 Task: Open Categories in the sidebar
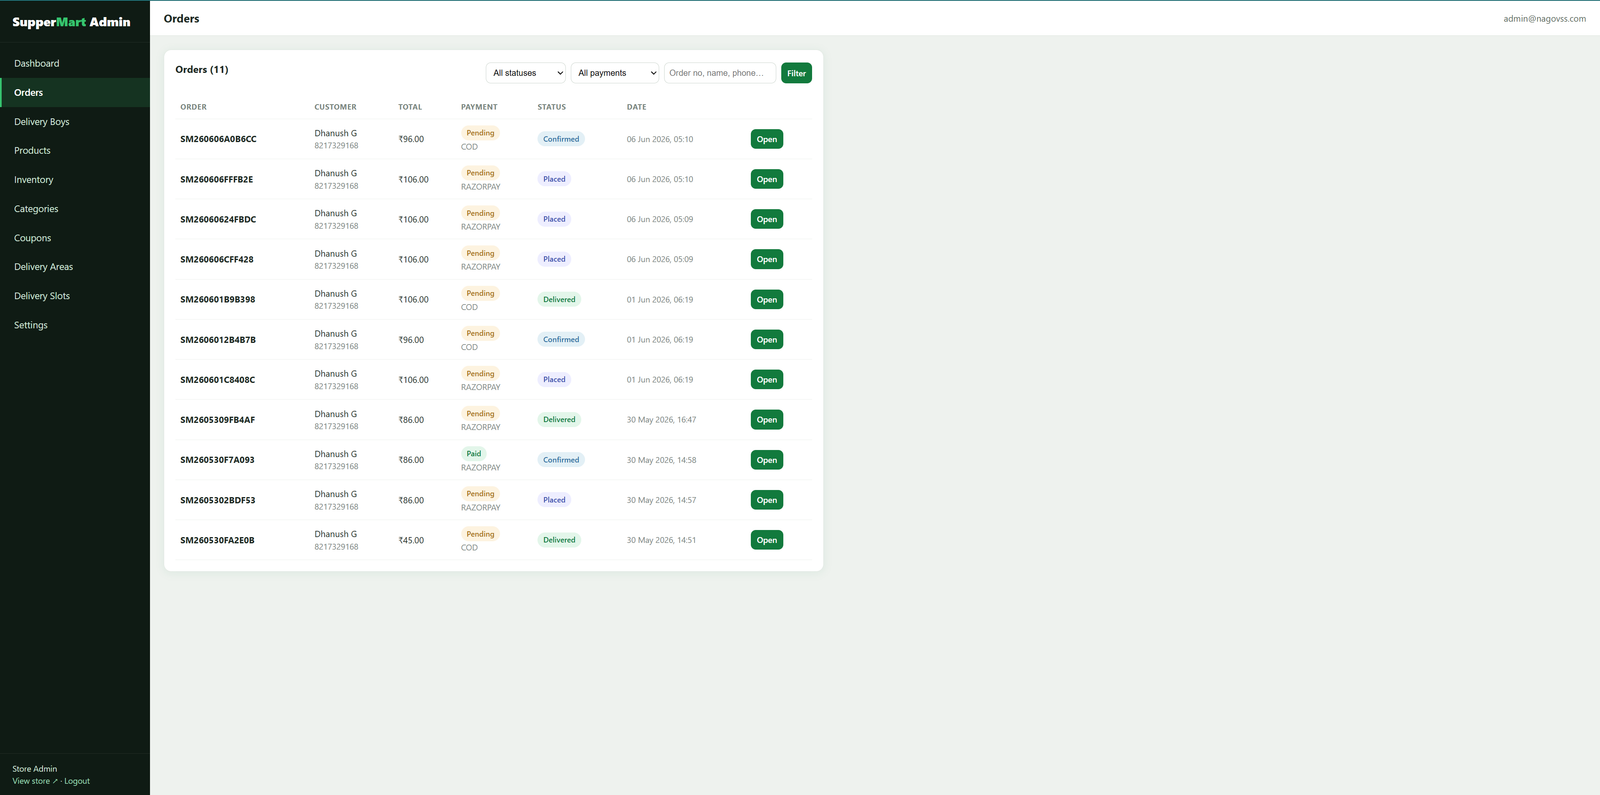tap(75, 209)
